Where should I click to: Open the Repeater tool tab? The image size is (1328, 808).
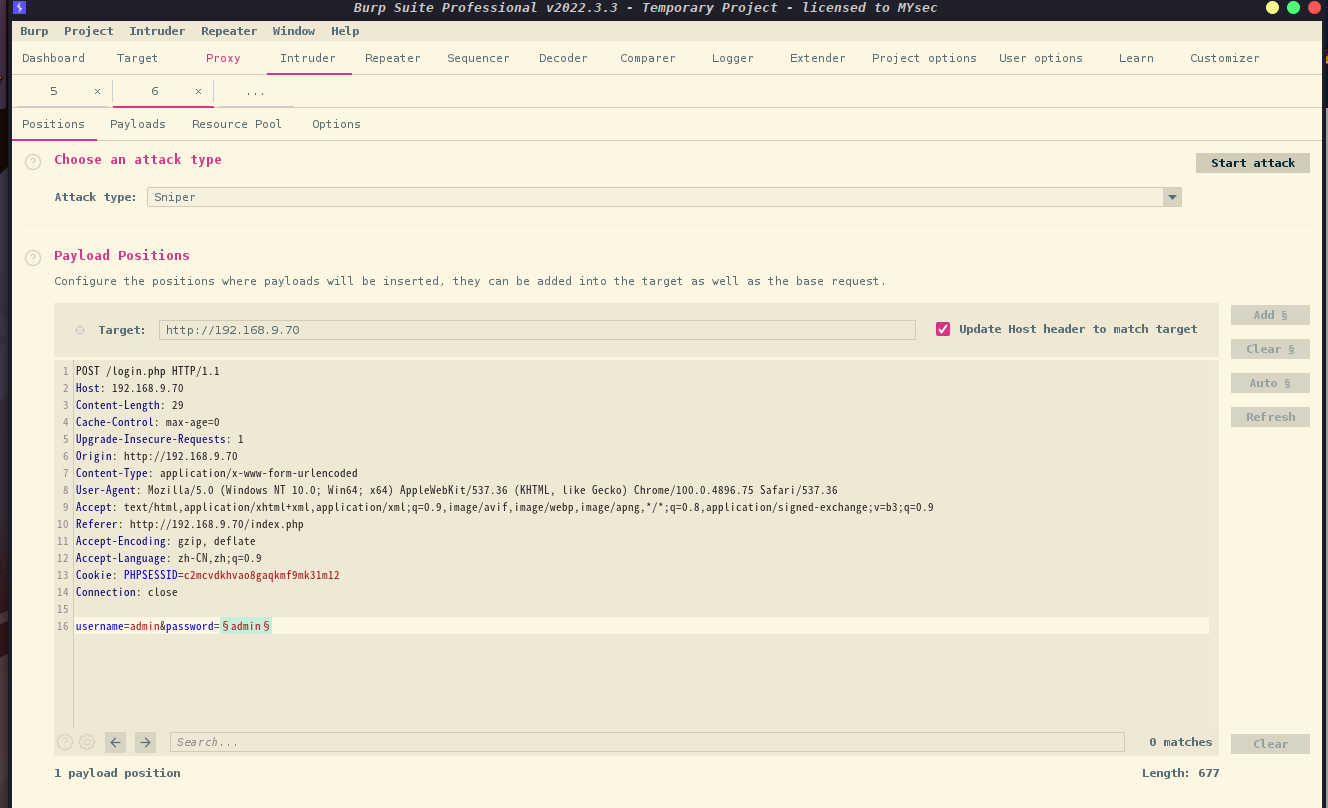pyautogui.click(x=392, y=58)
